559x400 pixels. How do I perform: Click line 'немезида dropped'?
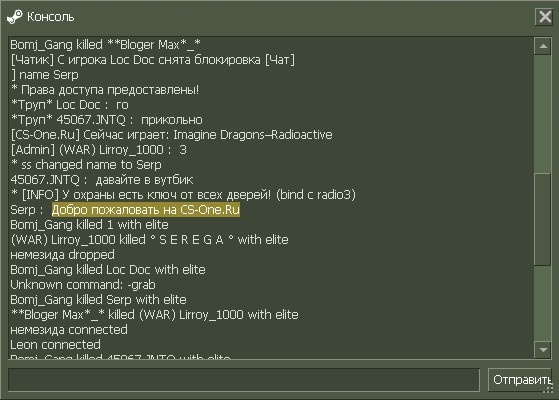[x=63, y=255]
